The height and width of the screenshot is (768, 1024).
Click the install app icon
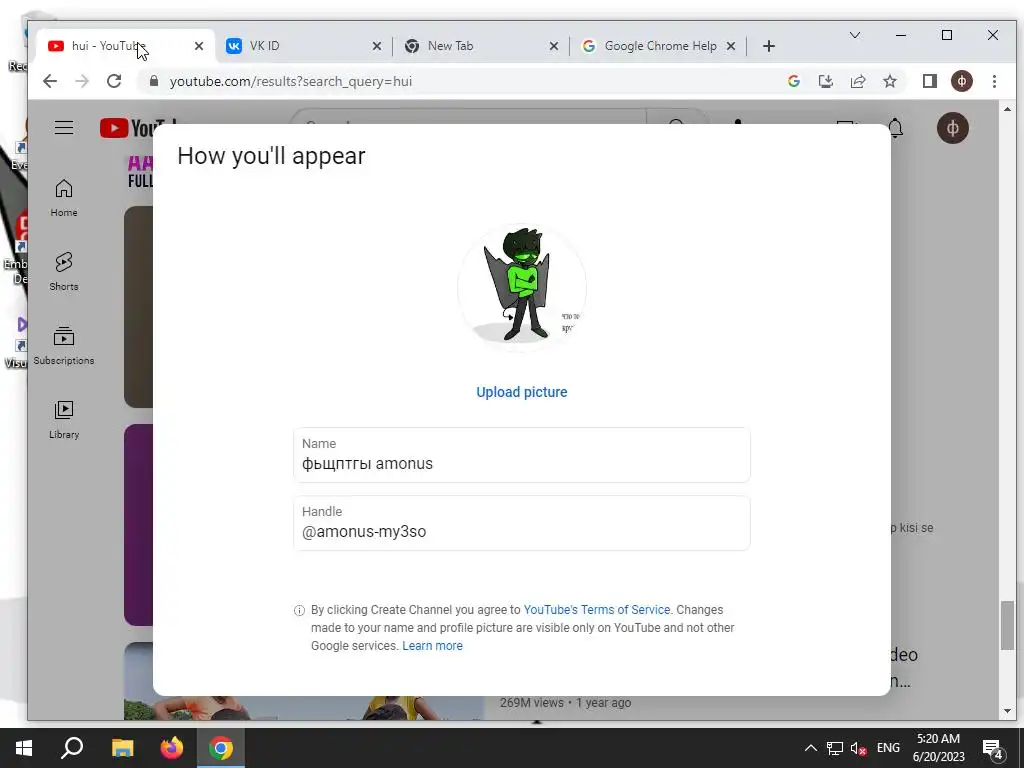click(825, 81)
